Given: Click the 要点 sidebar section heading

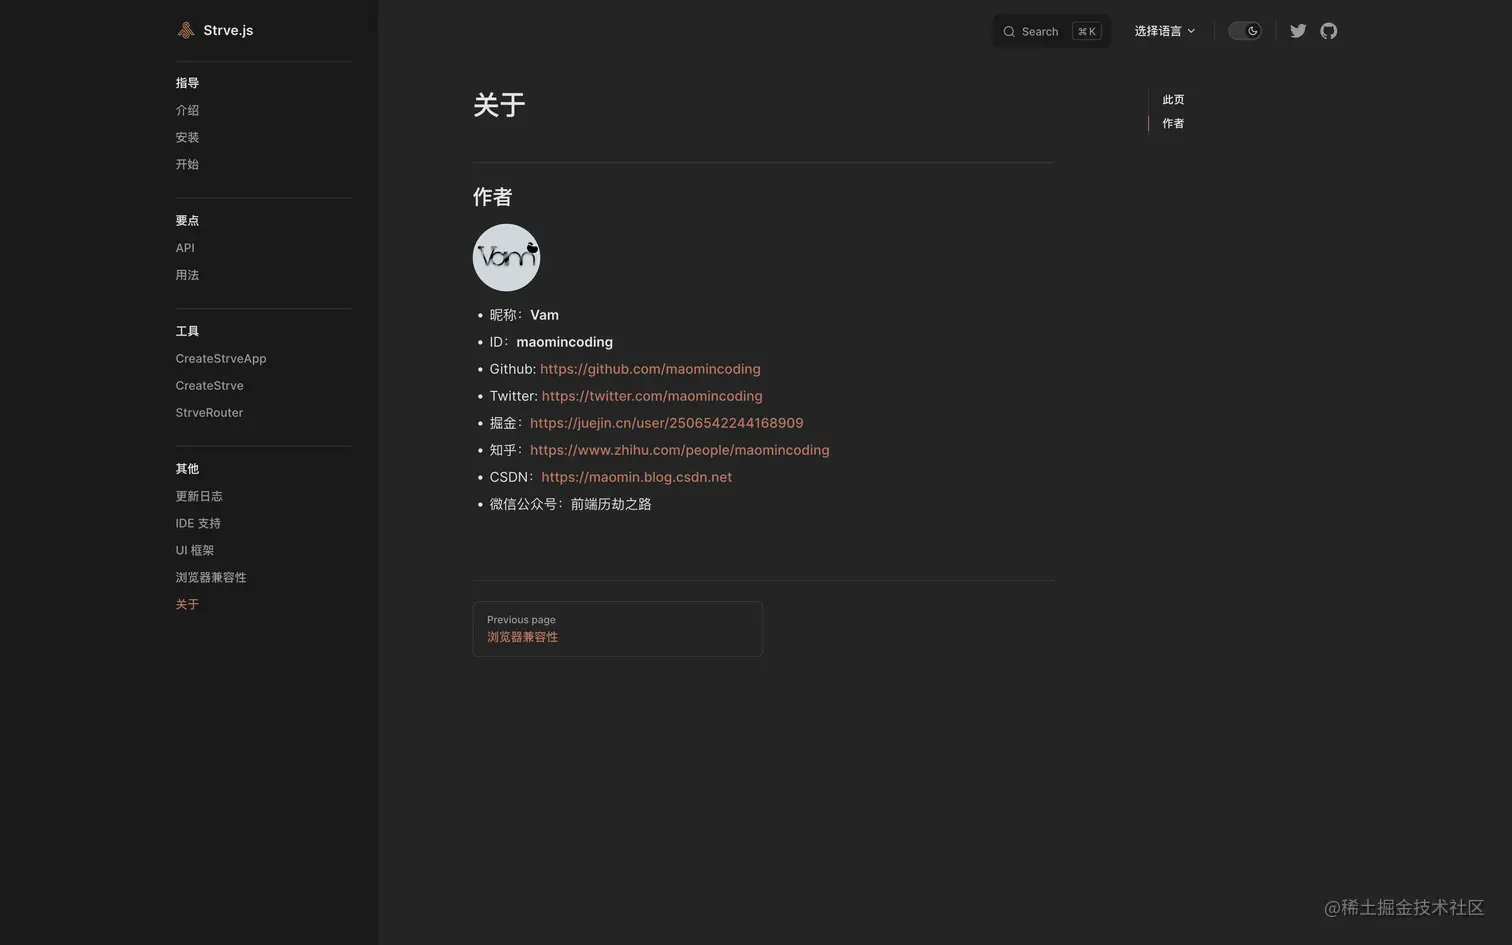Looking at the screenshot, I should (x=187, y=221).
